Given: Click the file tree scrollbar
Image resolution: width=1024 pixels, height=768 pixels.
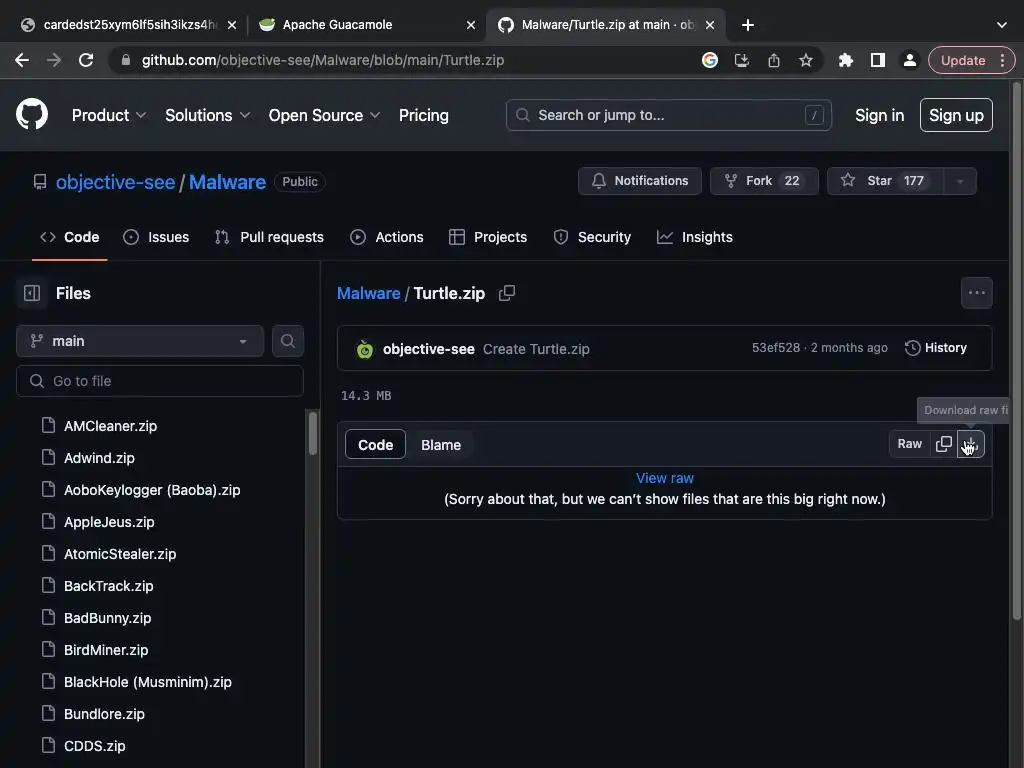Looking at the screenshot, I should [313, 434].
